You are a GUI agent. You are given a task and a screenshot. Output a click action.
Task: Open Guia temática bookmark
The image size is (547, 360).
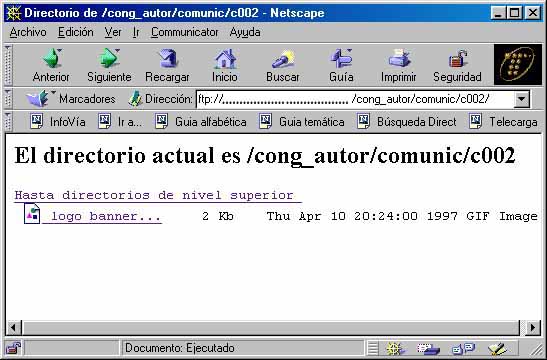(302, 122)
